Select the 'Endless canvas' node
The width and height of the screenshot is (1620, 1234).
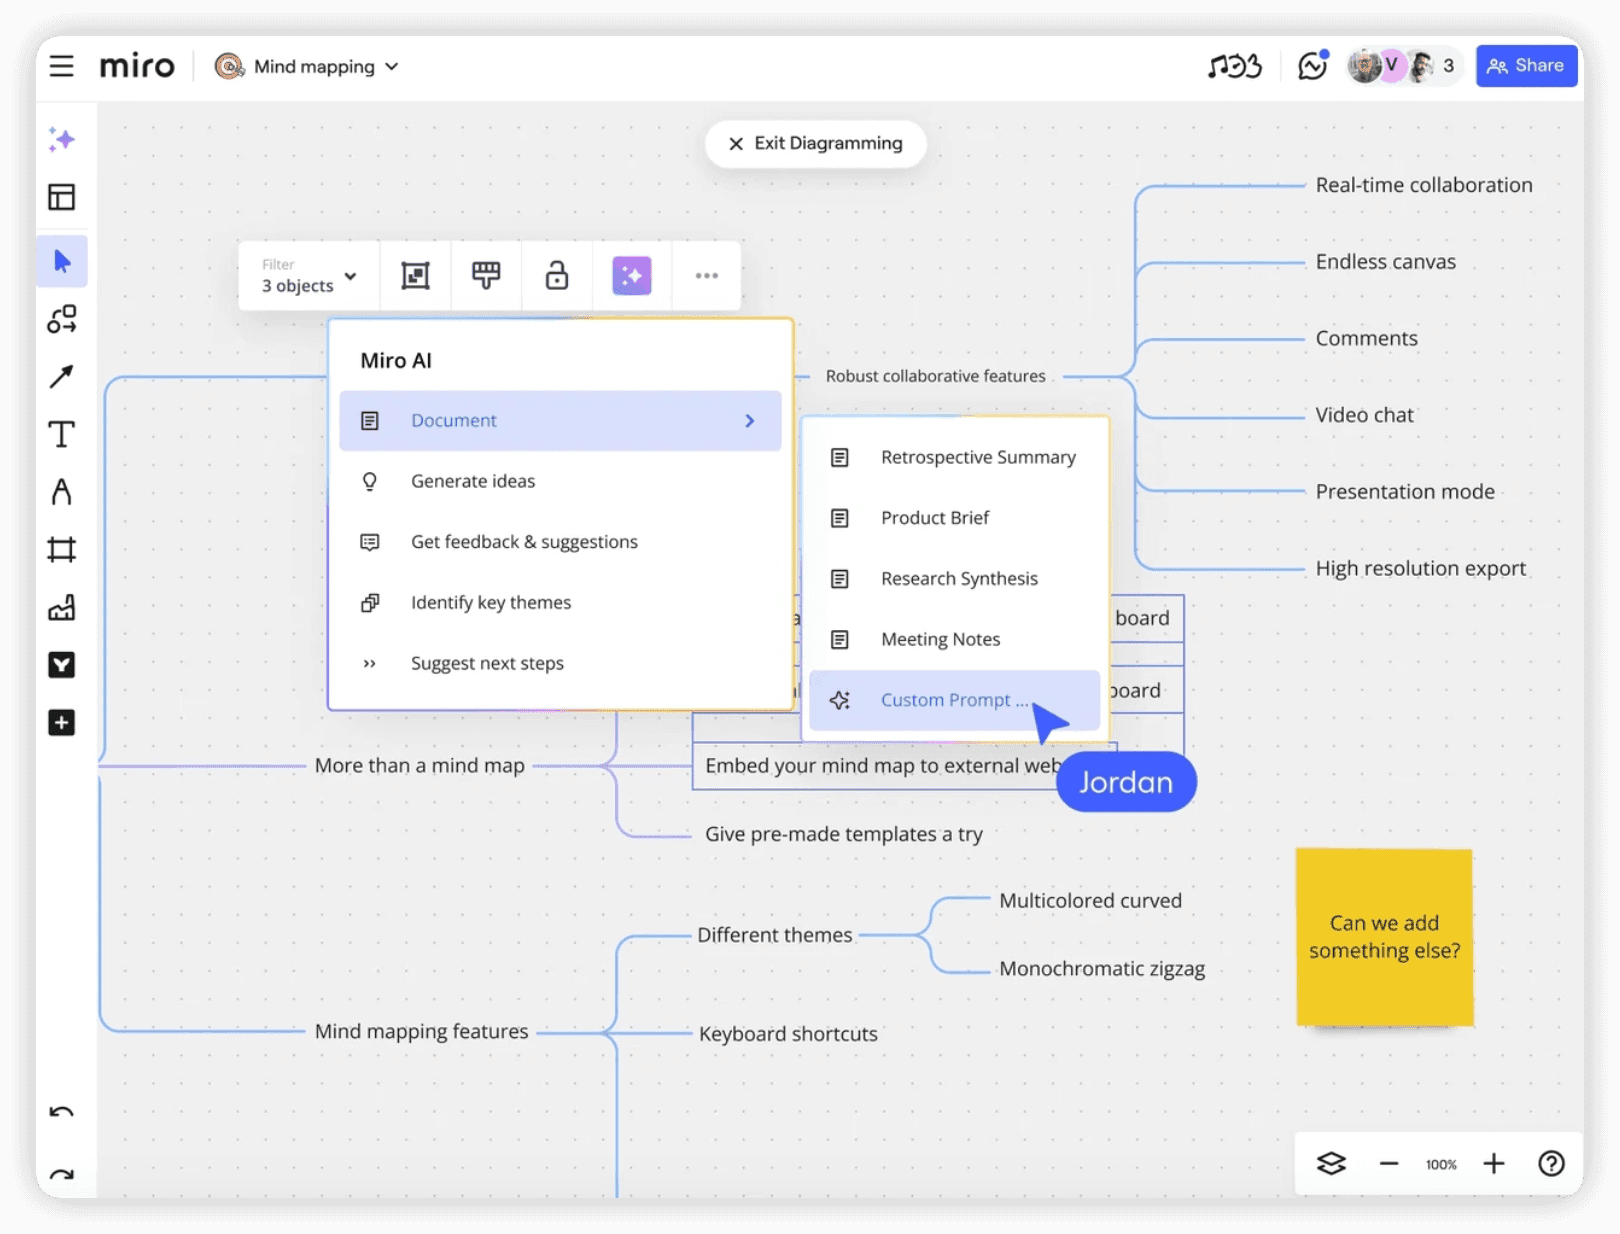1386,262
